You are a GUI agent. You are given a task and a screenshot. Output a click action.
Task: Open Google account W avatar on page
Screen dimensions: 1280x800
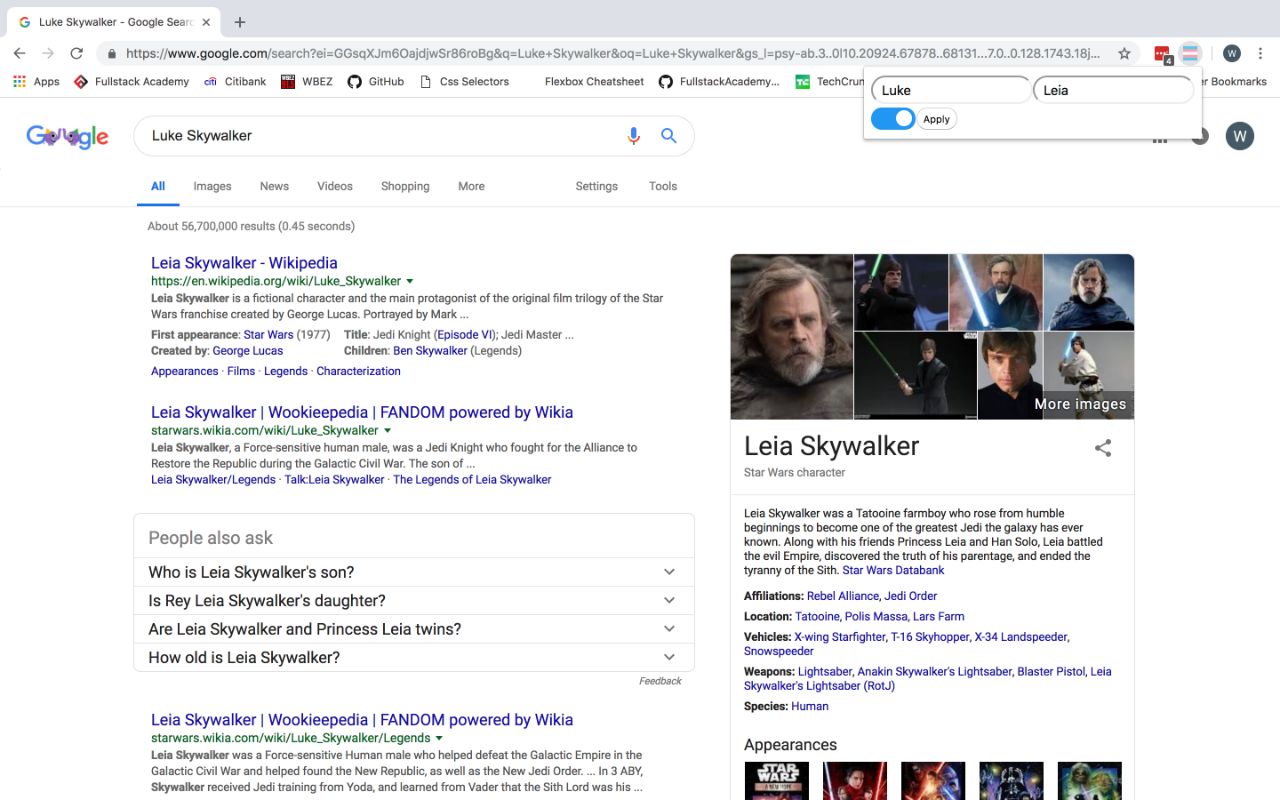(1240, 136)
